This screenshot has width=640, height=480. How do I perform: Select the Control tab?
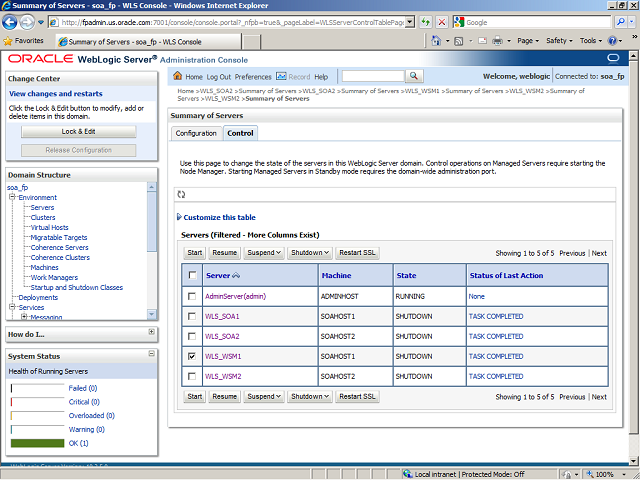tap(240, 133)
